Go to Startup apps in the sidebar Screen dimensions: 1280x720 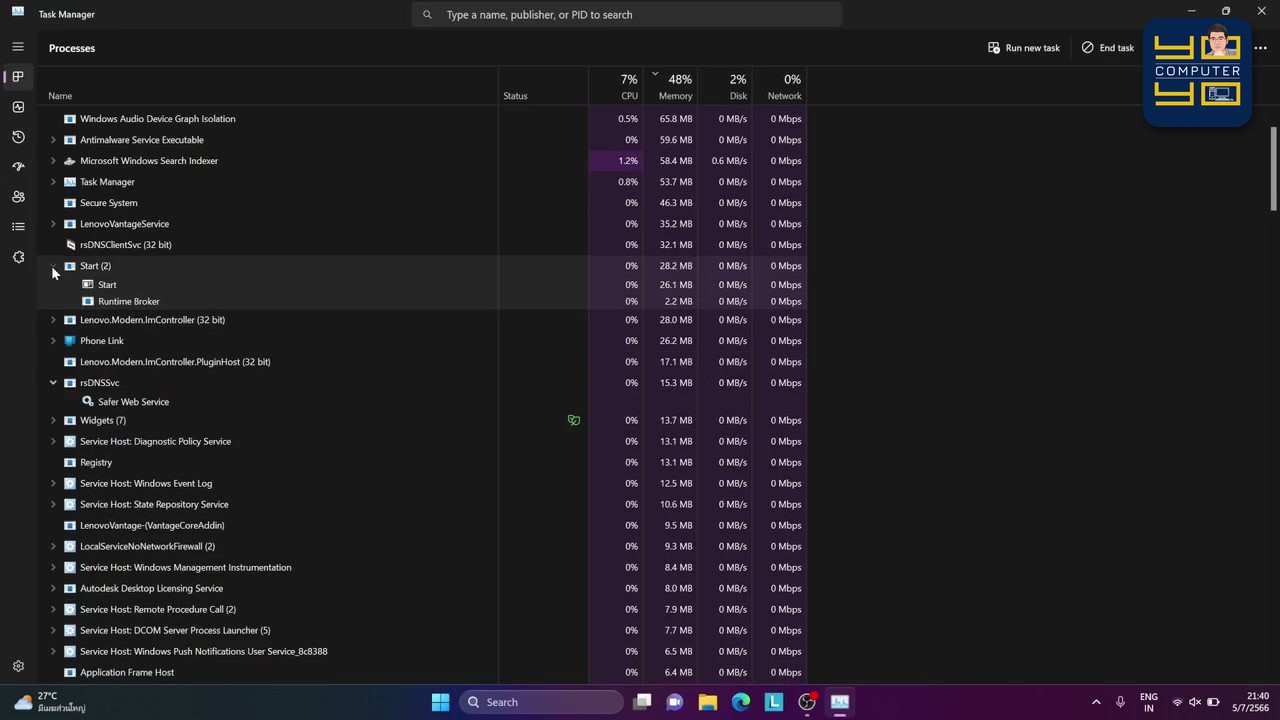(x=18, y=167)
